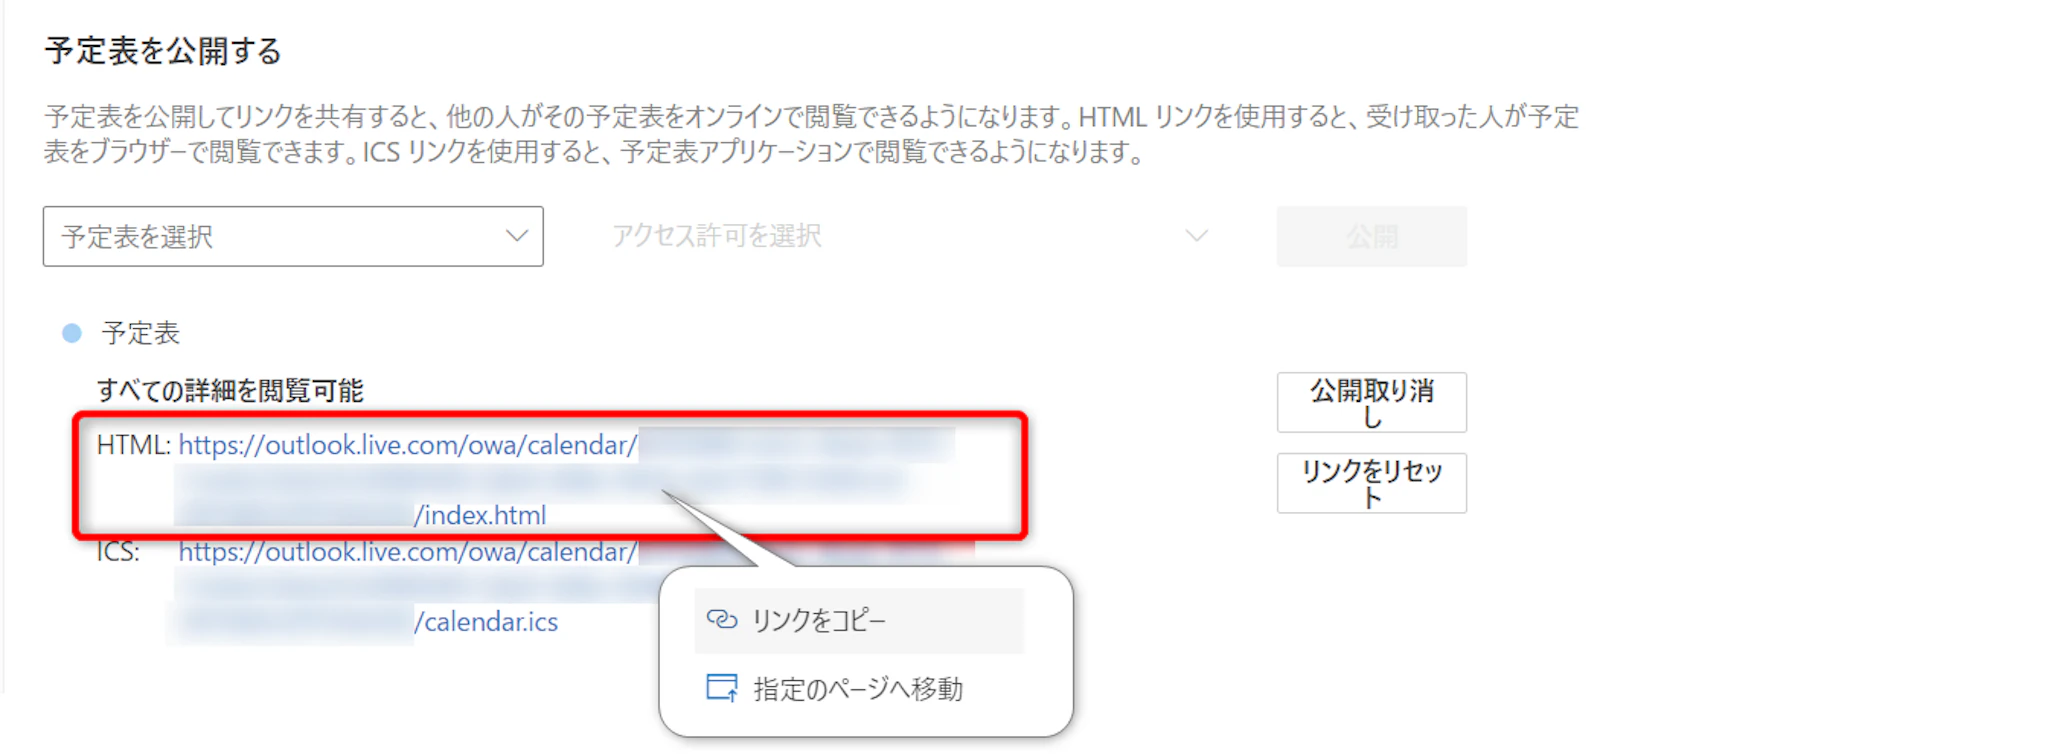Click the chevron arrow in calendar dropdown
This screenshot has height=756, width=2048.
point(516,236)
